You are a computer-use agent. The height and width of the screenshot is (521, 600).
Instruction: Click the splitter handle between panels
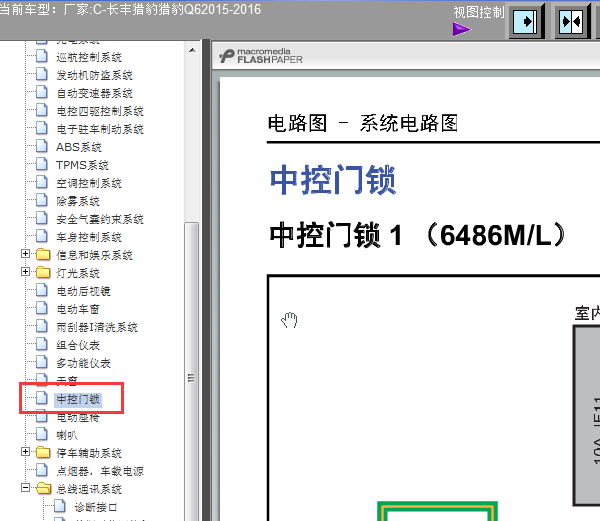pos(206,280)
